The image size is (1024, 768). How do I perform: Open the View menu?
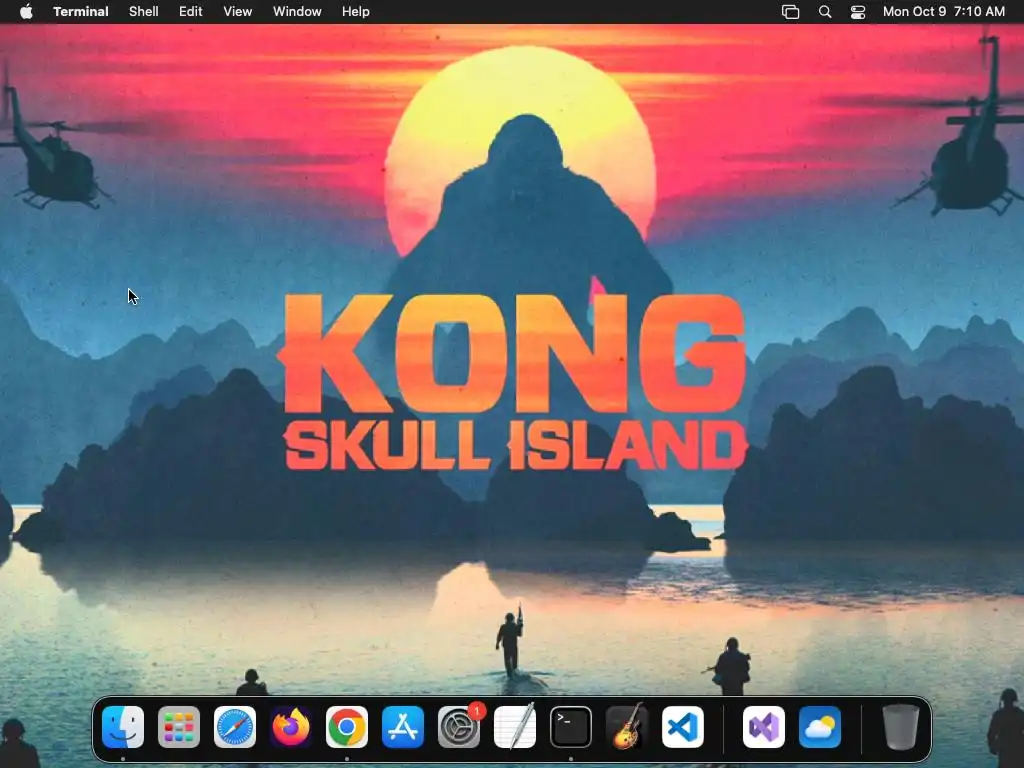pyautogui.click(x=238, y=12)
